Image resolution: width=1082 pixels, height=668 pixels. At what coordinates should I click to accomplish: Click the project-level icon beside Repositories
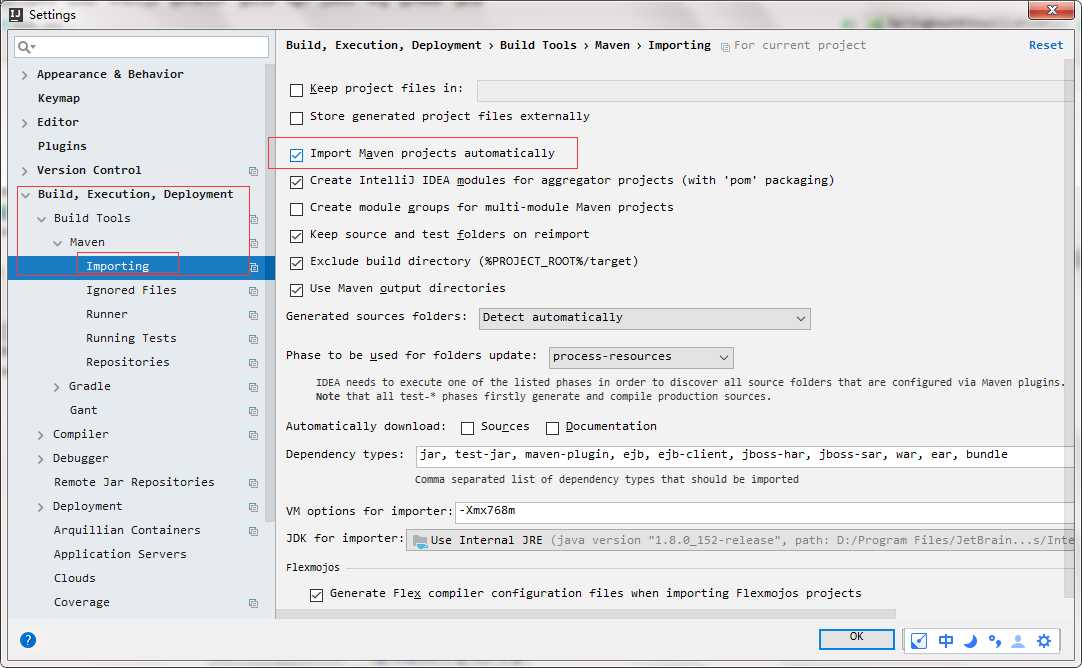[253, 363]
